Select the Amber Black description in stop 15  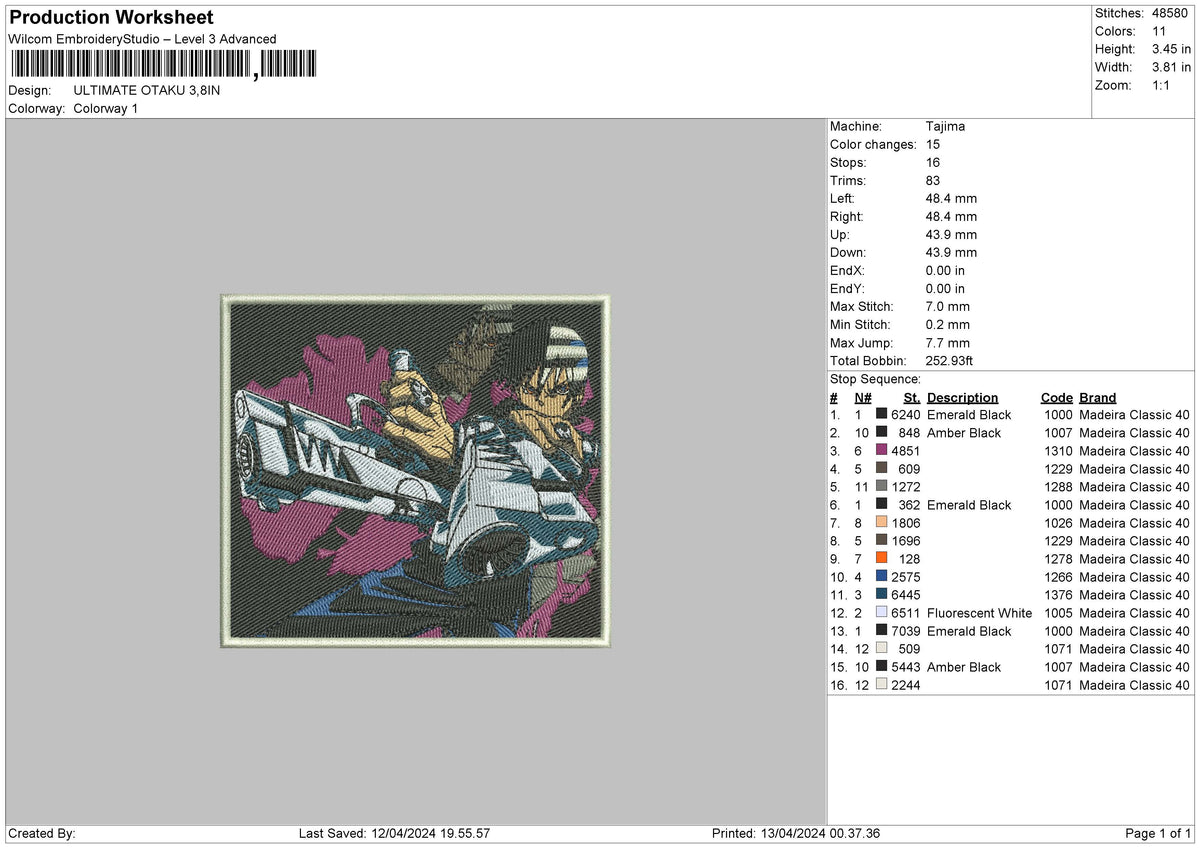click(964, 667)
